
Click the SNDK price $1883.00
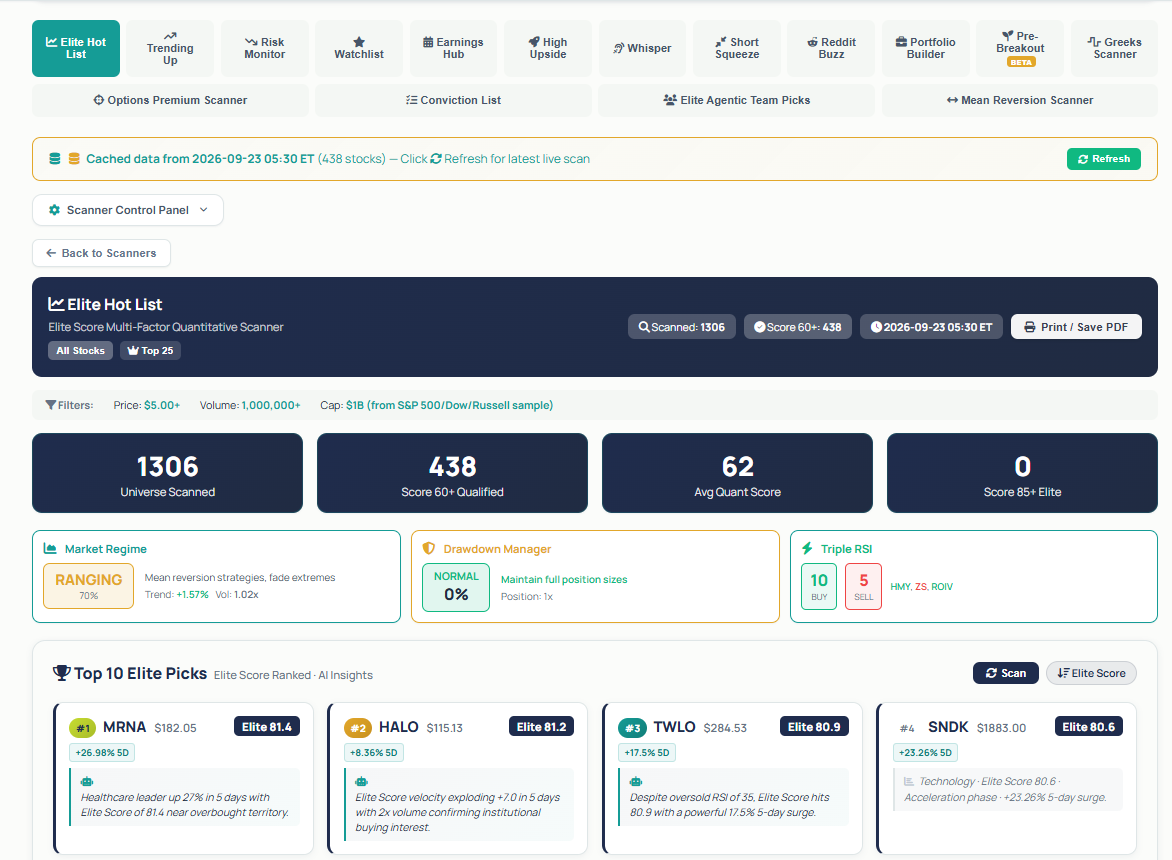pos(1002,728)
